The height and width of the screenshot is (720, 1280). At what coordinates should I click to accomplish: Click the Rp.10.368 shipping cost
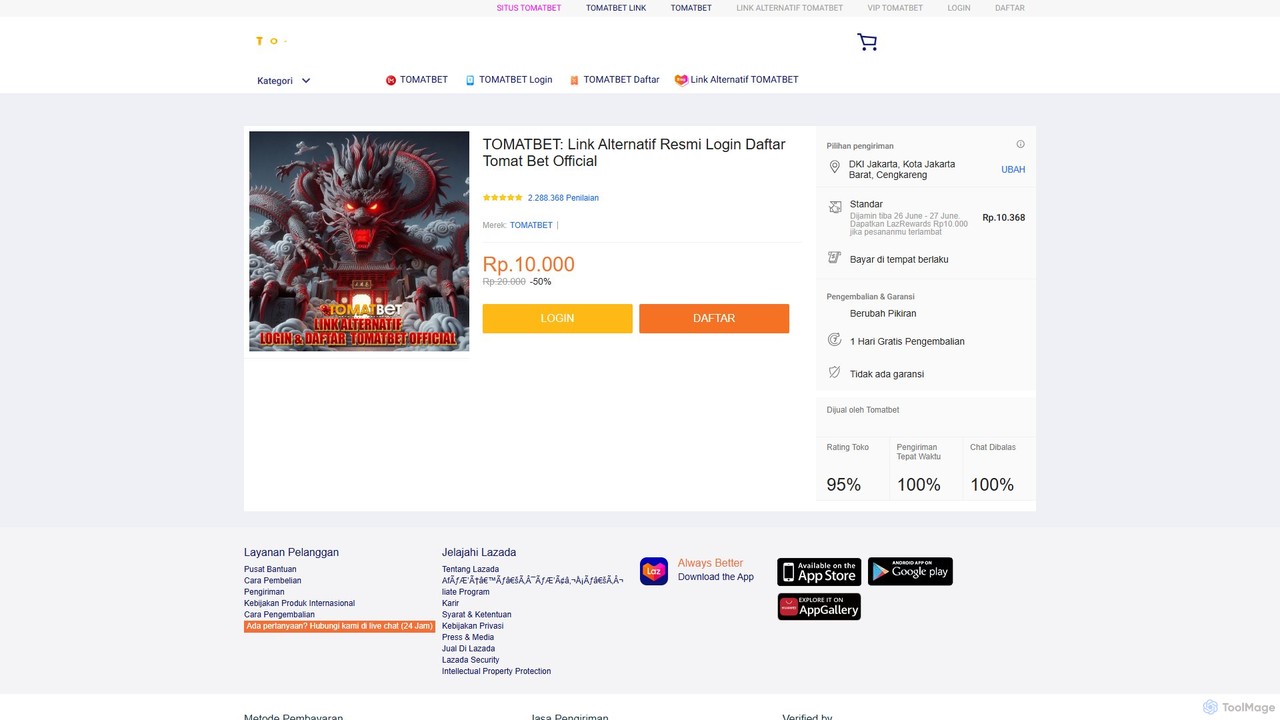click(x=1004, y=218)
